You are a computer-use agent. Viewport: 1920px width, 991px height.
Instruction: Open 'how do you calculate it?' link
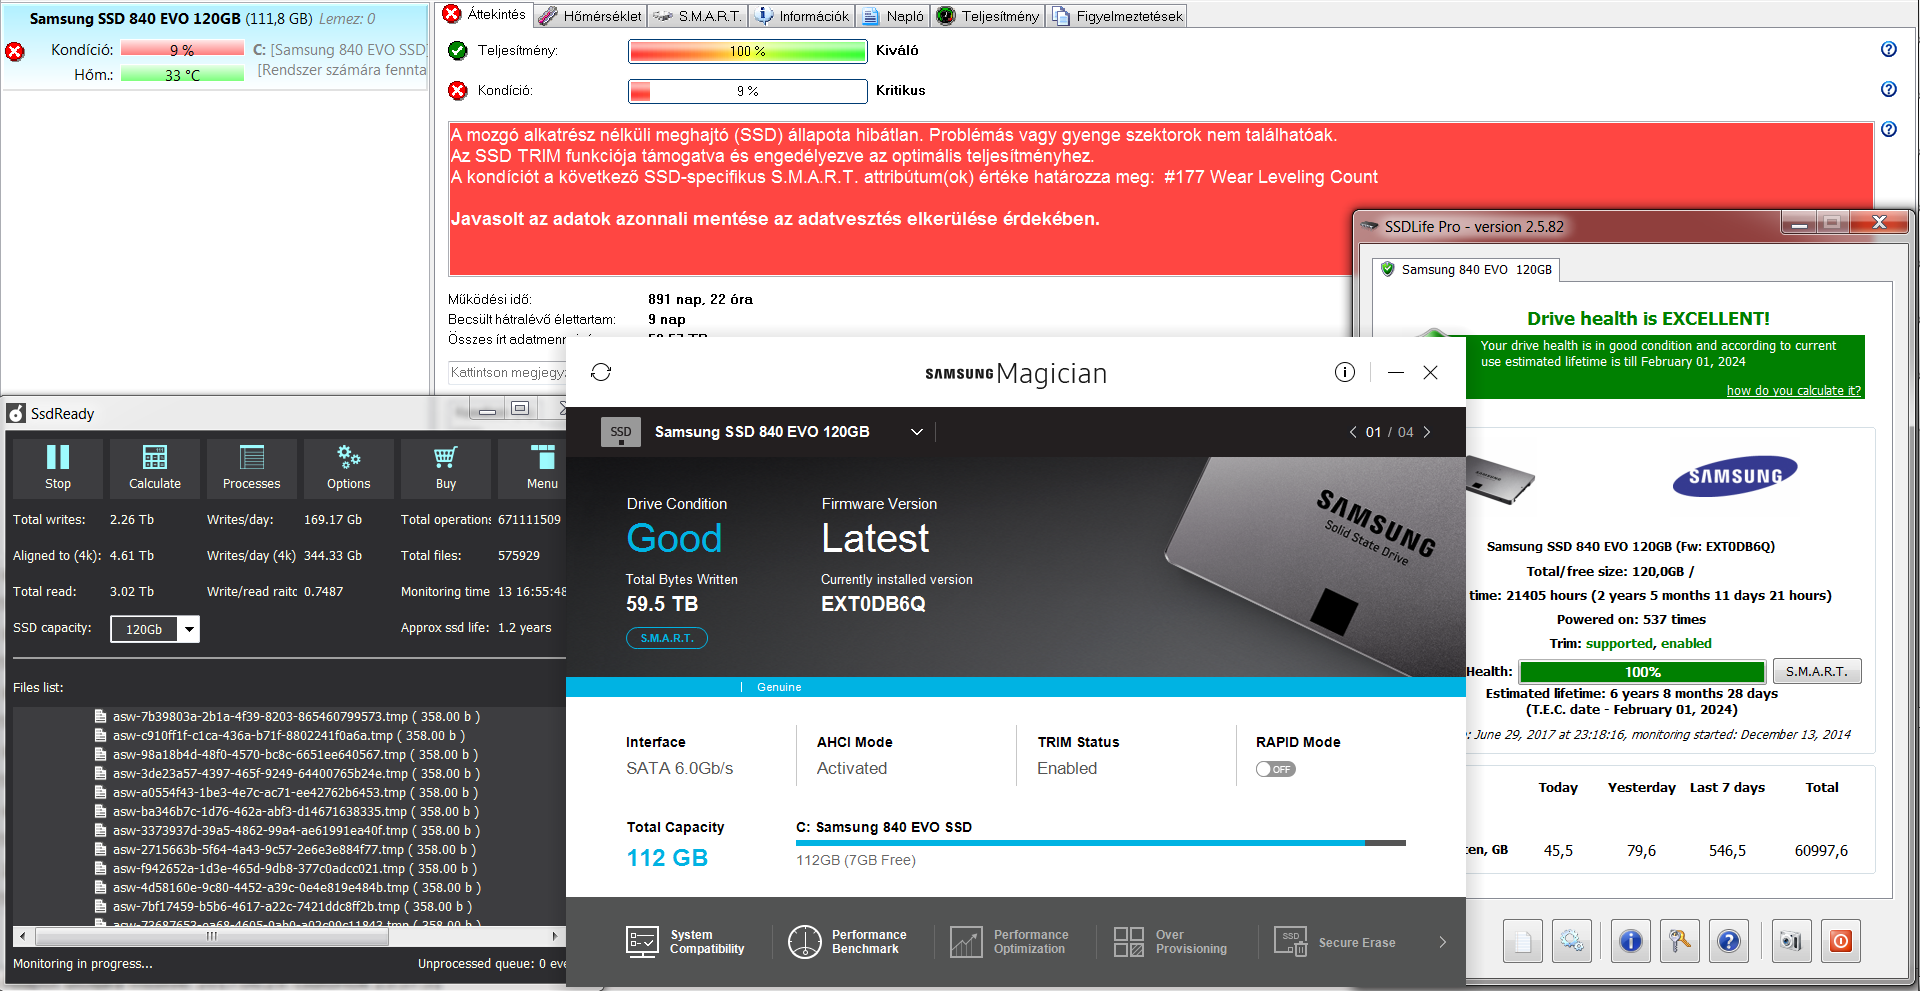tap(1794, 390)
